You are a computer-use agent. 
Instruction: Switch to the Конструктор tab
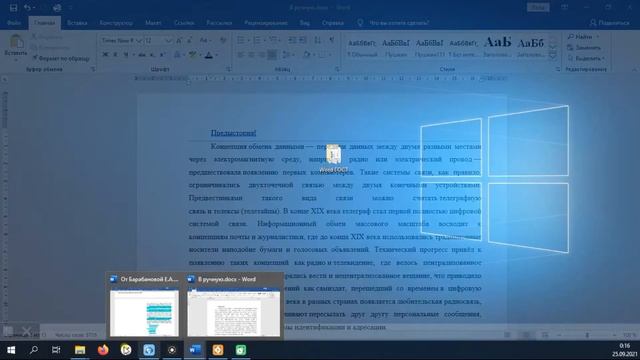pyautogui.click(x=116, y=23)
